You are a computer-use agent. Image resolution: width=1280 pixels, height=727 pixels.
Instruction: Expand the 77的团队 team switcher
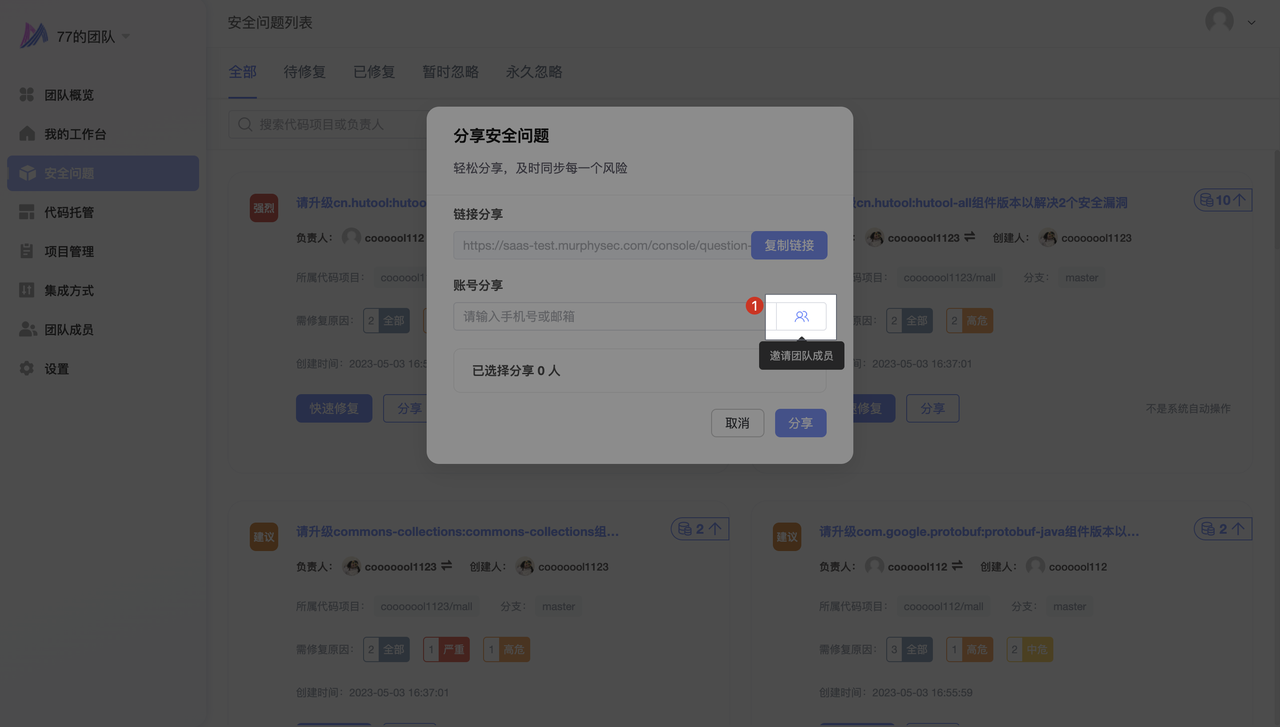tap(92, 37)
